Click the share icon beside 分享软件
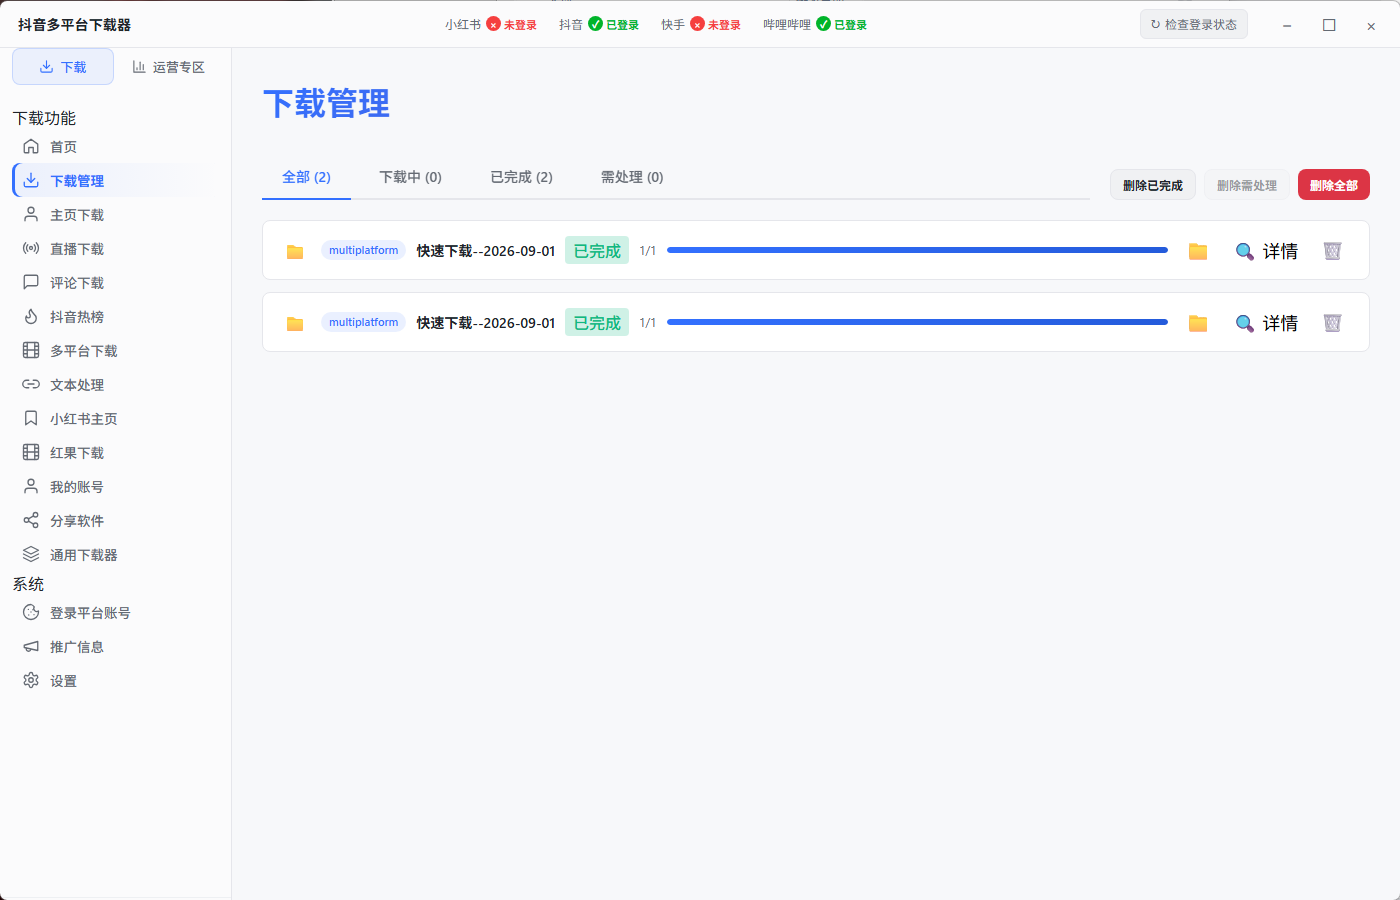Screen dimensions: 1400x900 [x=31, y=521]
